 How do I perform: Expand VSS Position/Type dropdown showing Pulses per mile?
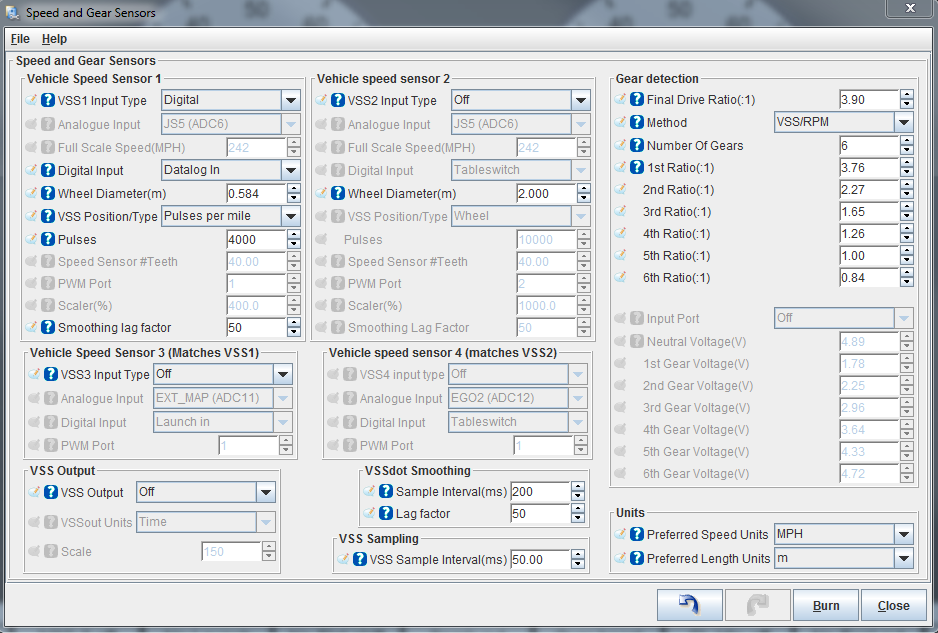click(230, 216)
